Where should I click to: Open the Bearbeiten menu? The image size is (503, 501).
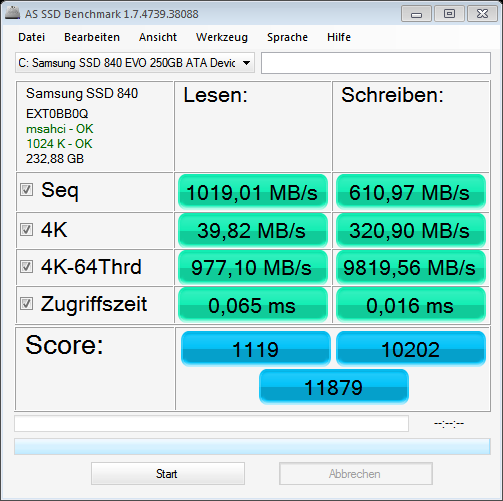(x=92, y=37)
